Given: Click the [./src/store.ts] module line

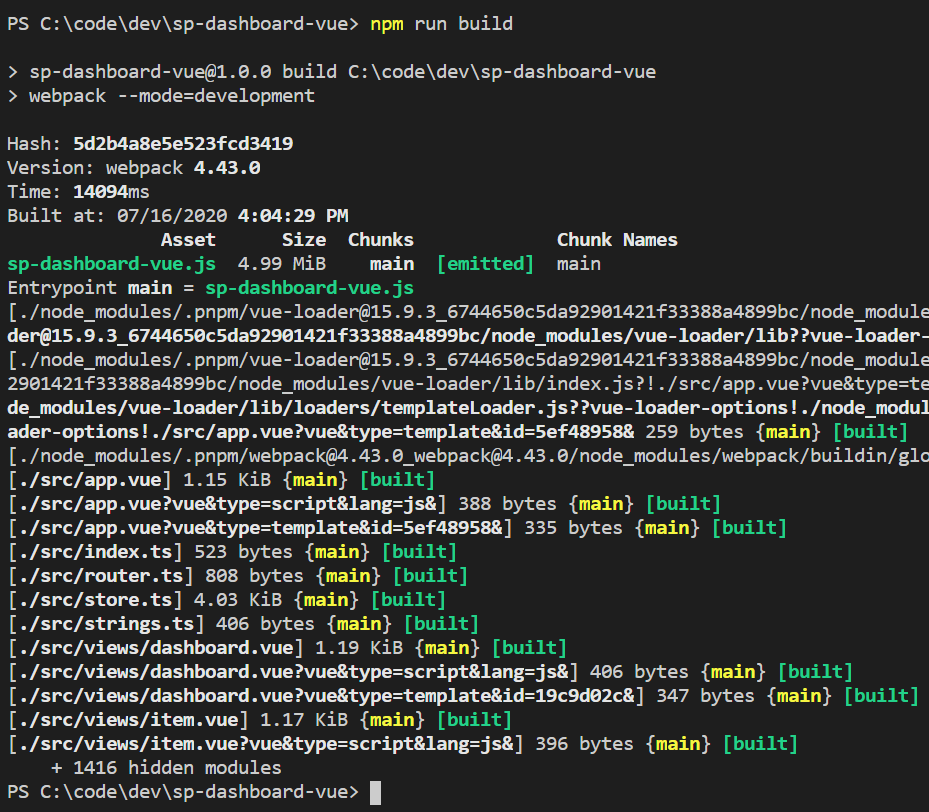Looking at the screenshot, I should 227,600.
